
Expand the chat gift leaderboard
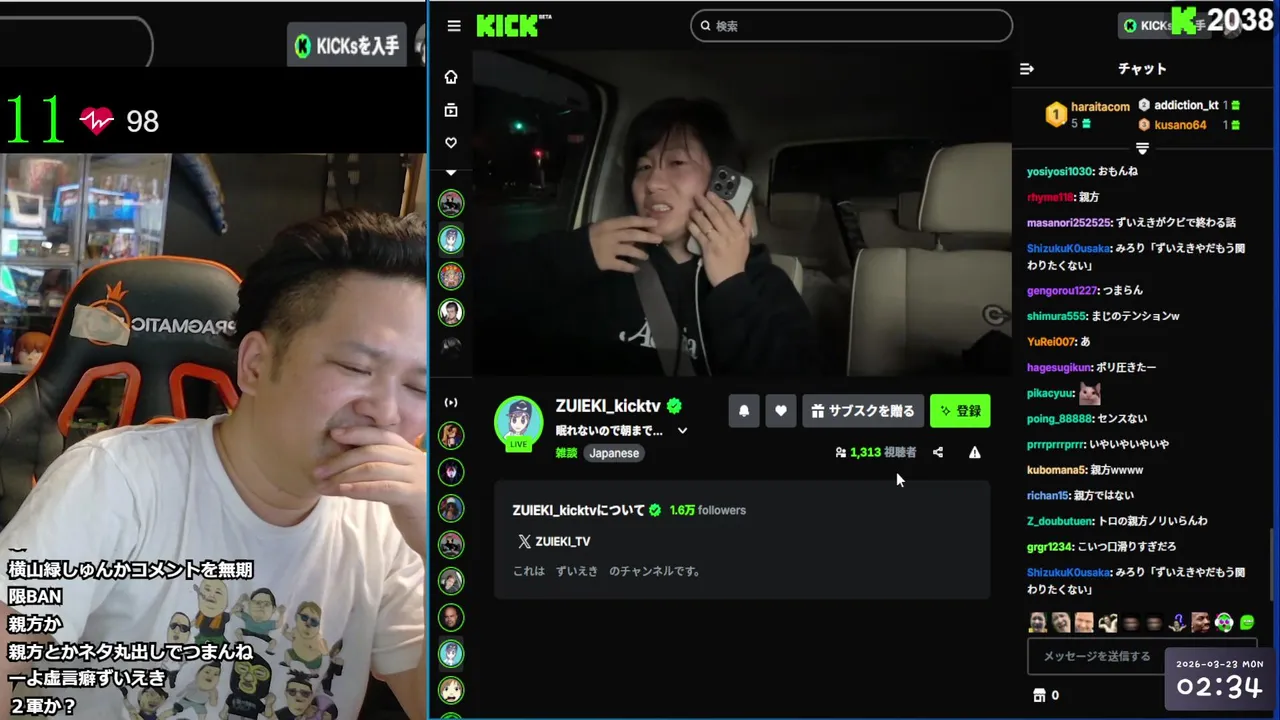[1142, 148]
